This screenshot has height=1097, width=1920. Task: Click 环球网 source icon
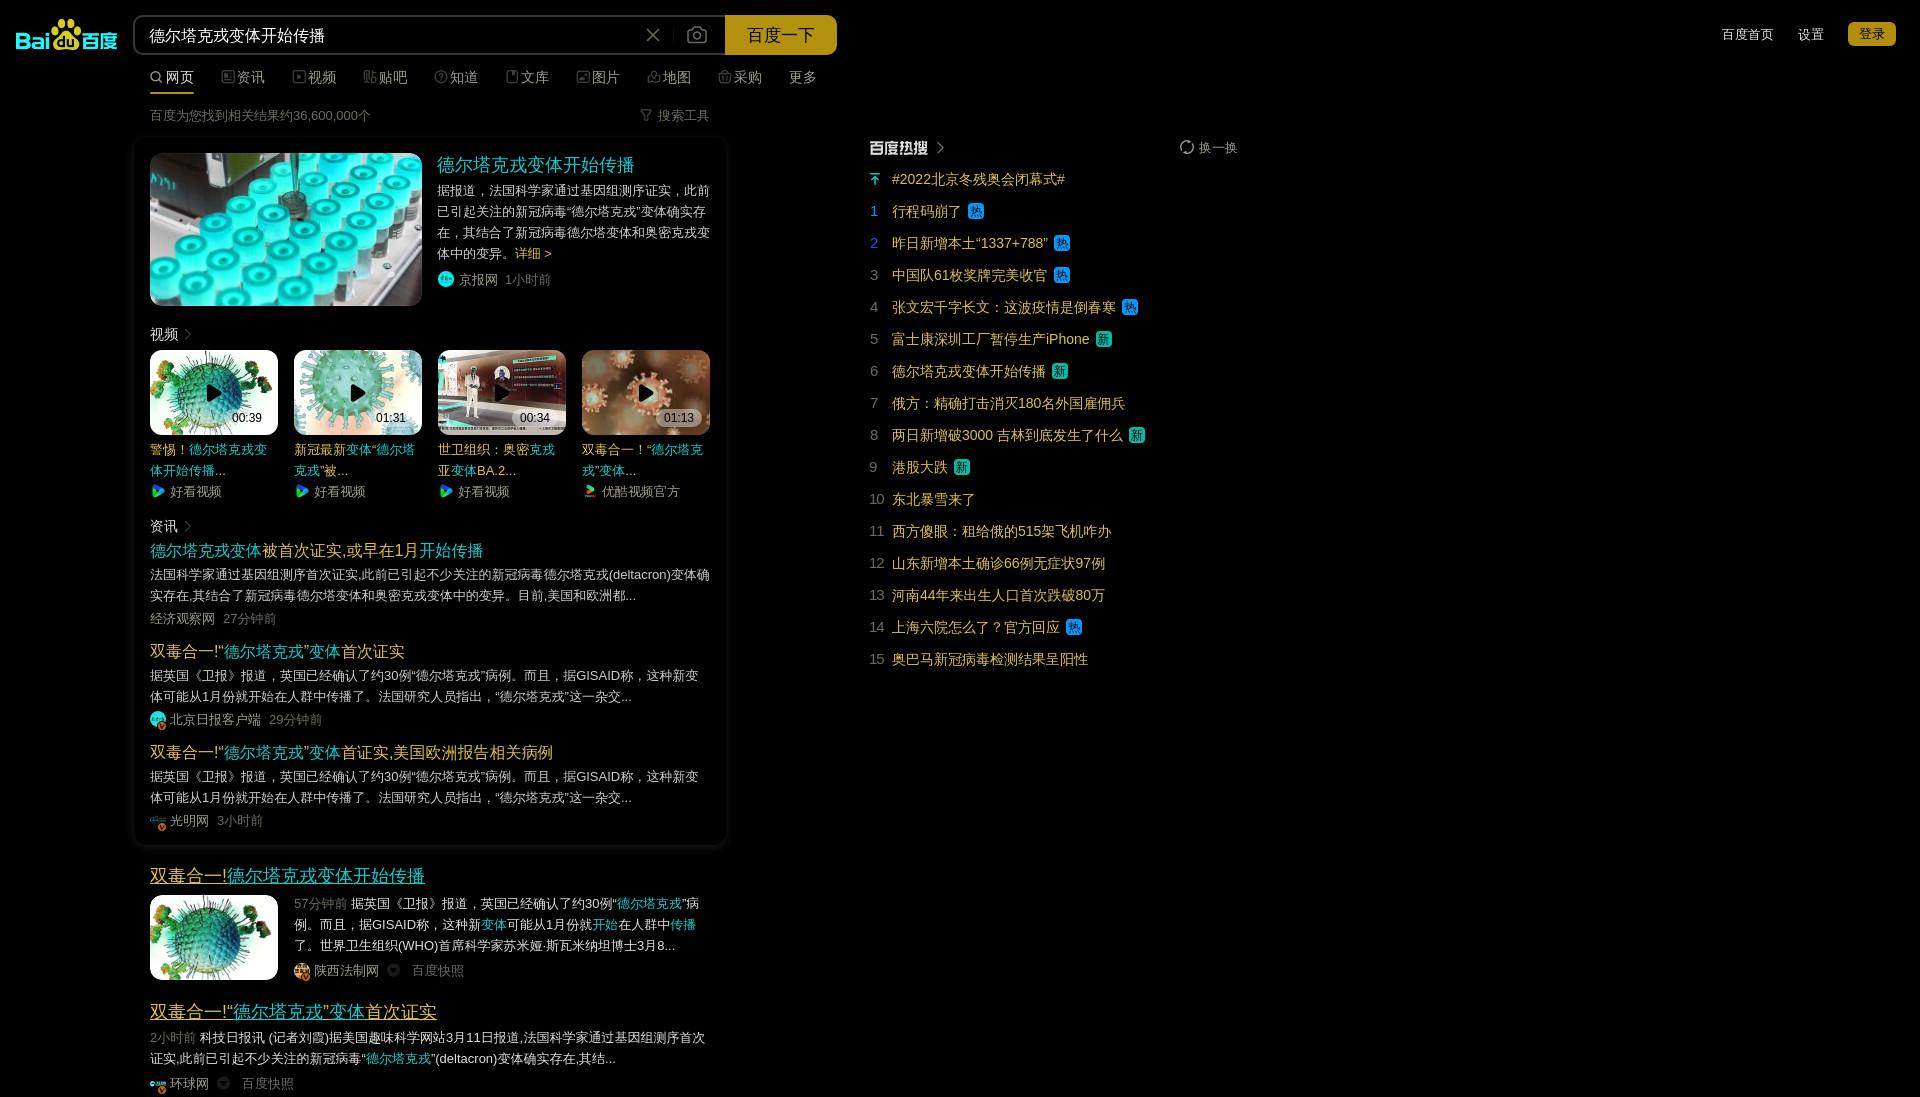158,1084
